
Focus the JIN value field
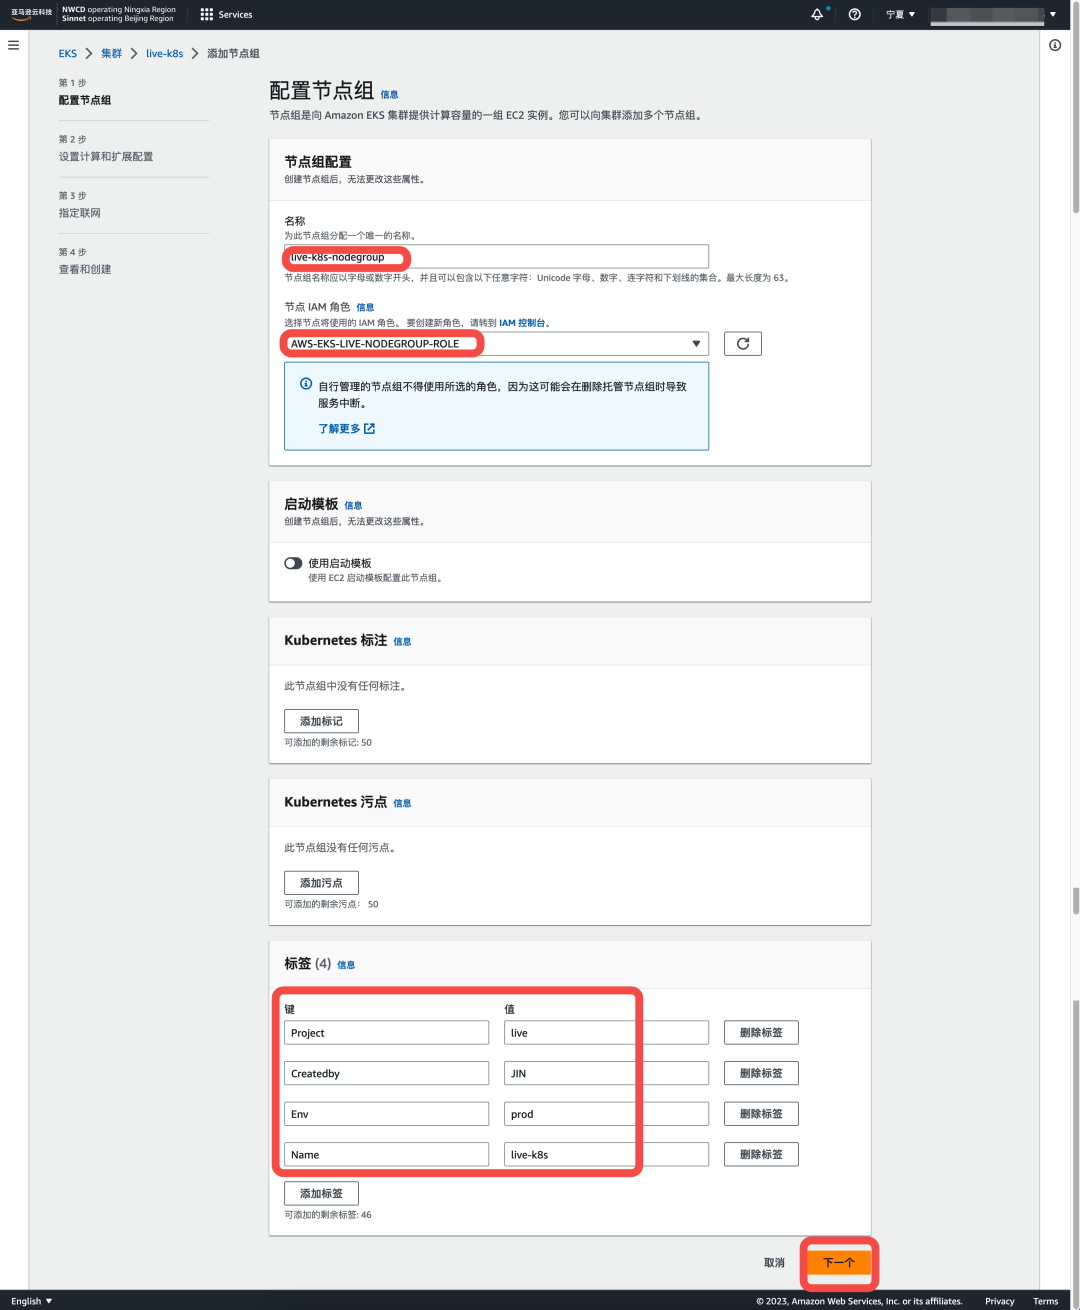606,1073
